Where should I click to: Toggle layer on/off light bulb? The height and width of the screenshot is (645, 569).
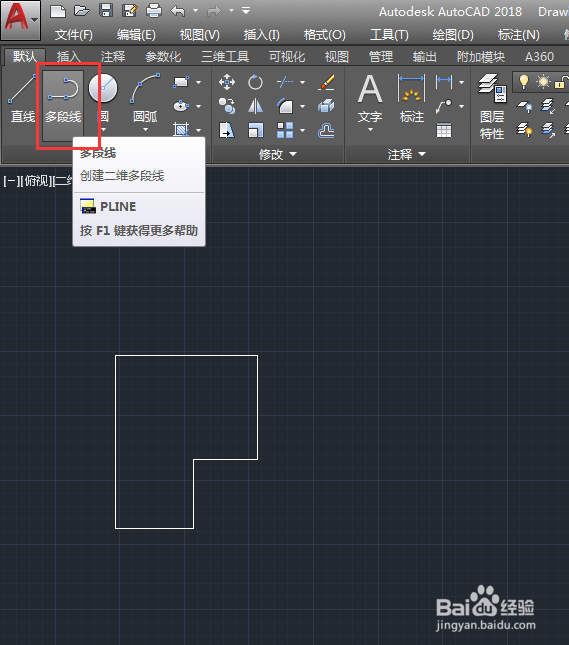click(523, 81)
